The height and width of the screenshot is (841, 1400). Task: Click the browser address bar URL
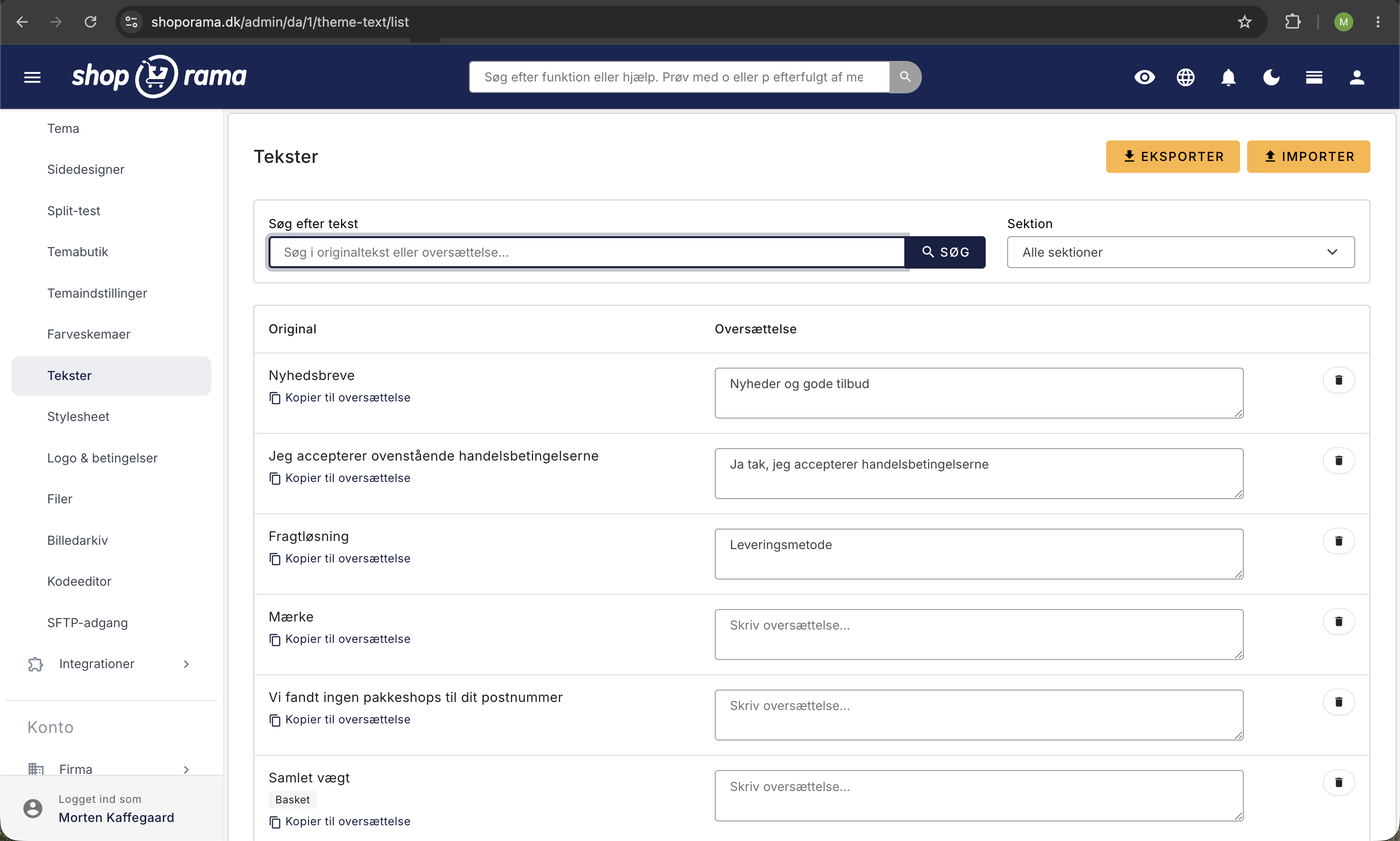280,21
